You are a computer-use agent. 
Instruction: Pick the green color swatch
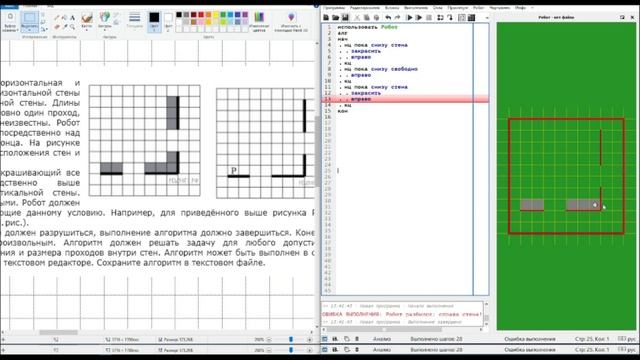coord(223,15)
